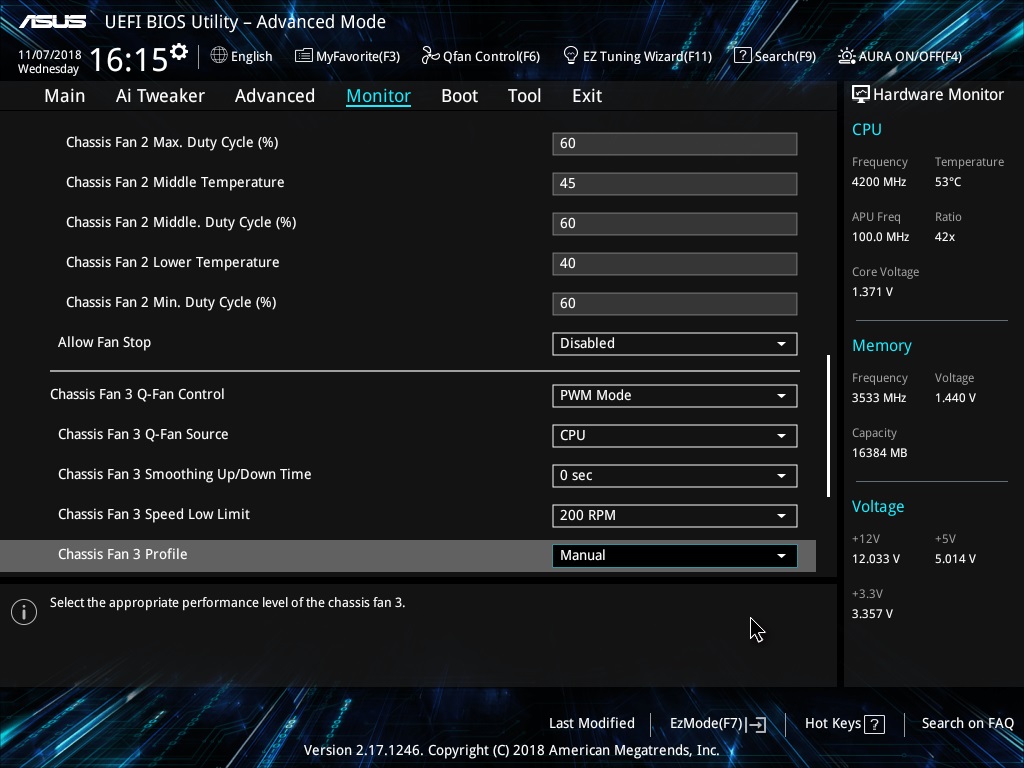Screen dimensions: 1024x768
Task: Open the Tool tab
Action: 524,96
